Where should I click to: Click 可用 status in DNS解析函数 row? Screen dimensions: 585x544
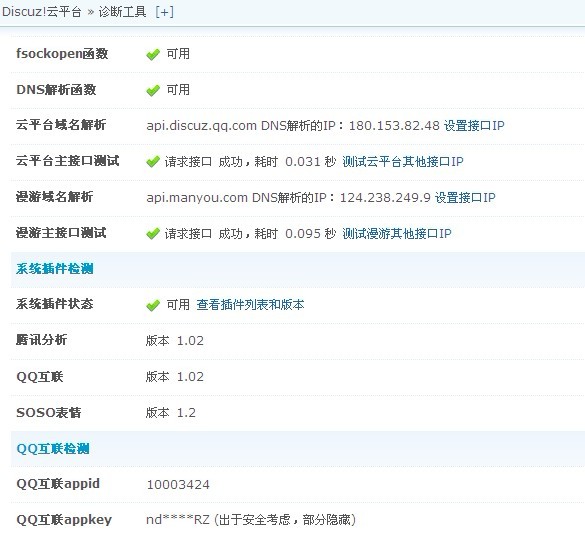(178, 90)
